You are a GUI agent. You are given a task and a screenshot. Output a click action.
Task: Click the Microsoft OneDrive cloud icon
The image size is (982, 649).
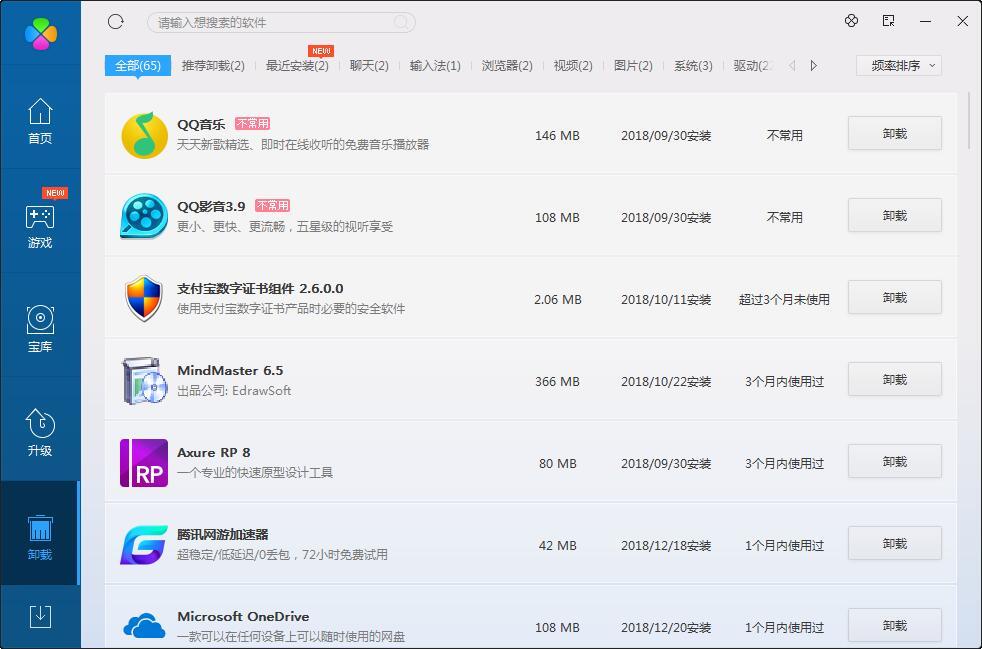(x=143, y=625)
